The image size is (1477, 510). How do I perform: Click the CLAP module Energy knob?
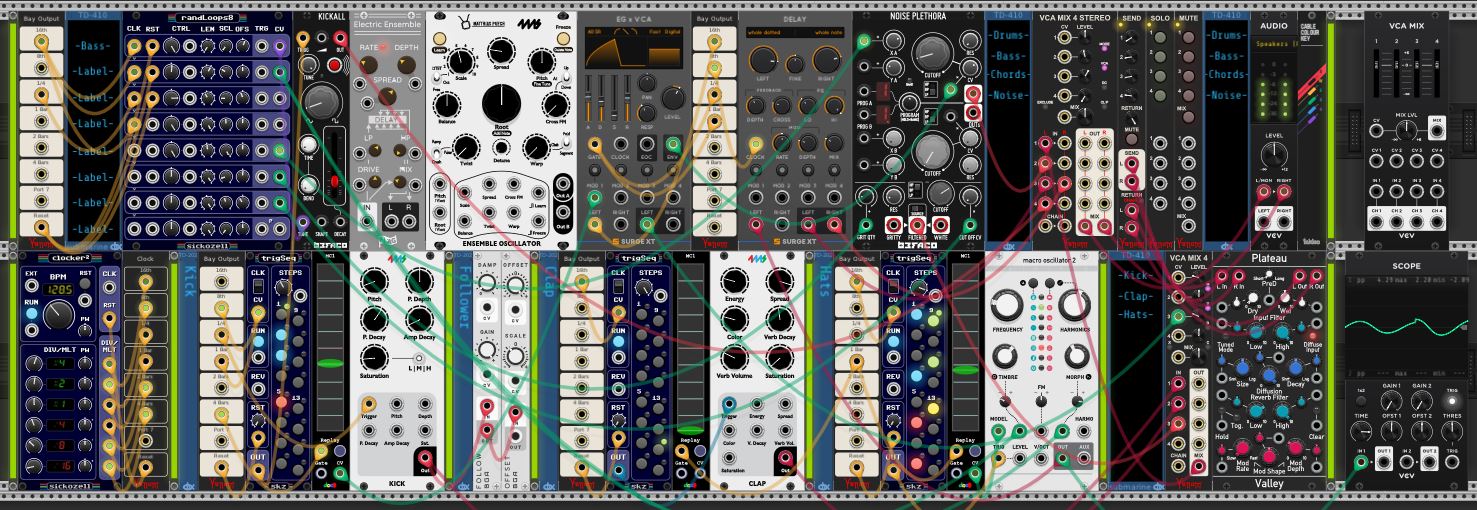pyautogui.click(x=733, y=283)
